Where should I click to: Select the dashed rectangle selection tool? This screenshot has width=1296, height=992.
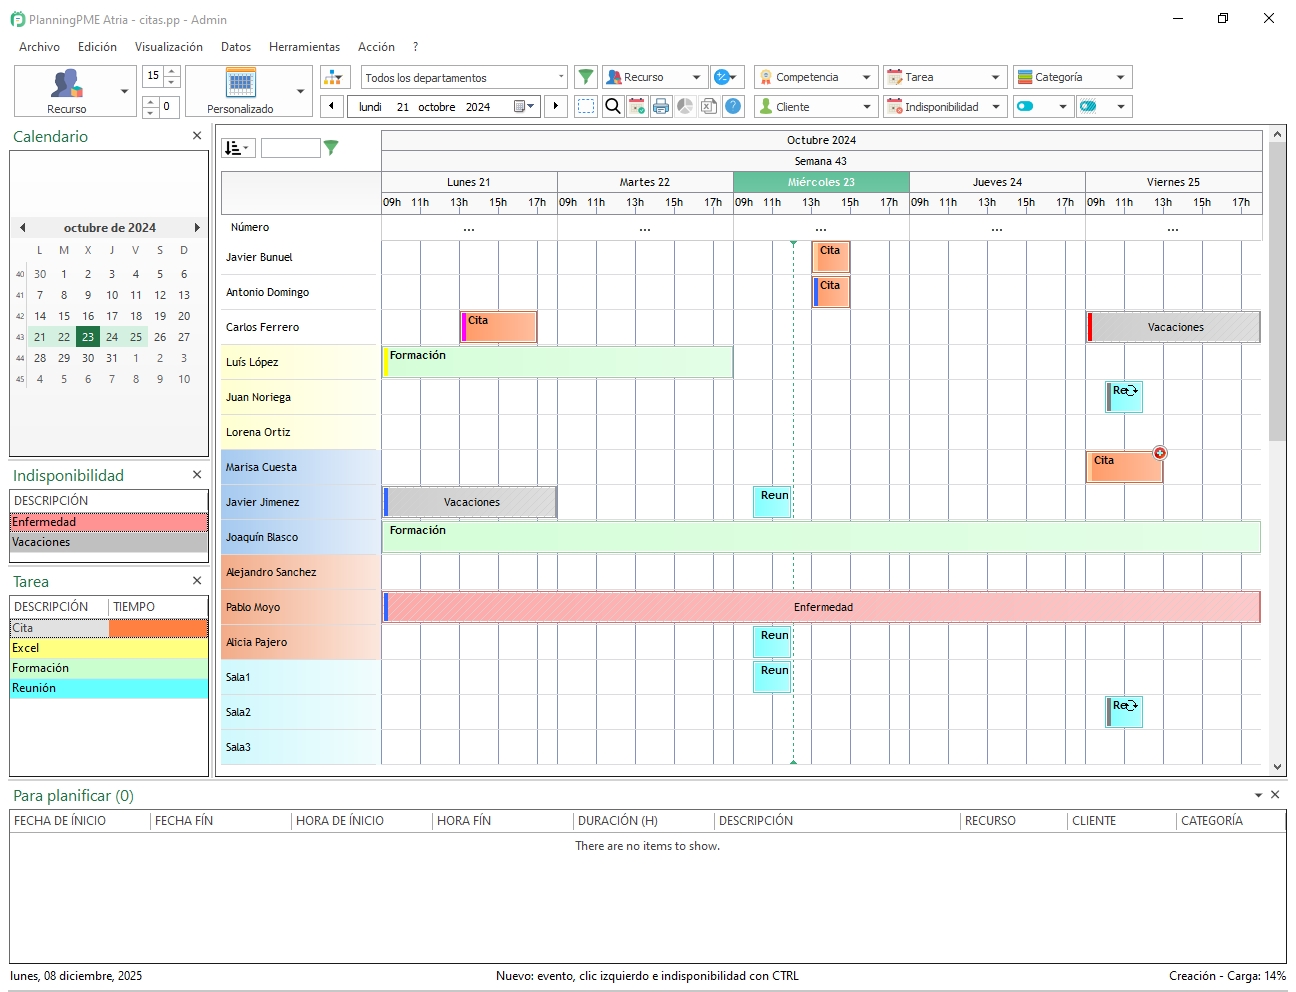pyautogui.click(x=586, y=106)
